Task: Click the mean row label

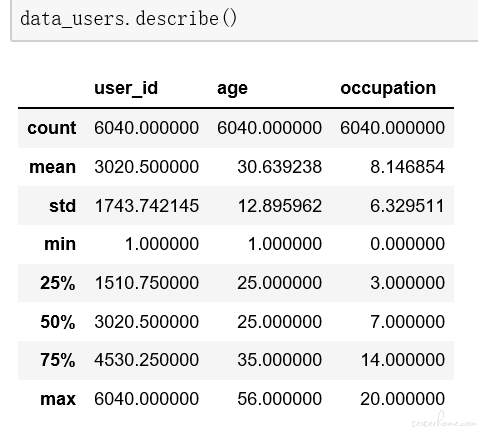Action: click(52, 167)
